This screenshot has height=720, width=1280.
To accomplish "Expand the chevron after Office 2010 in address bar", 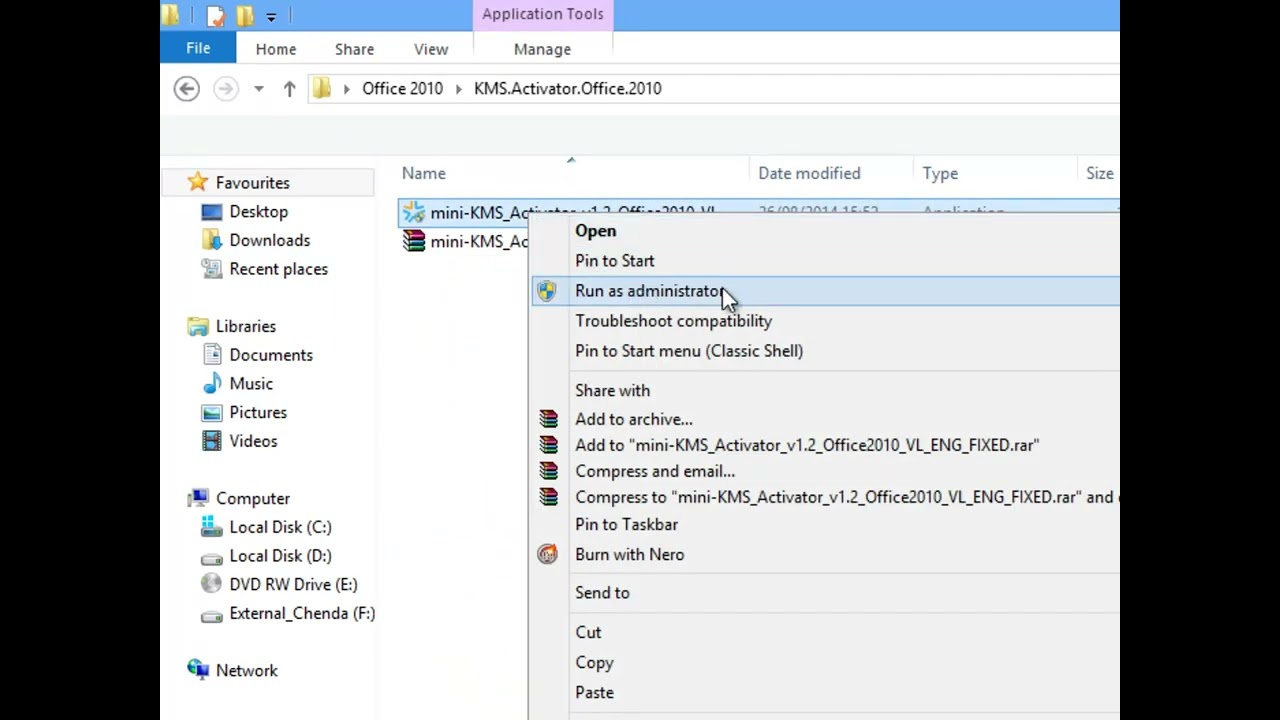I will pyautogui.click(x=458, y=89).
